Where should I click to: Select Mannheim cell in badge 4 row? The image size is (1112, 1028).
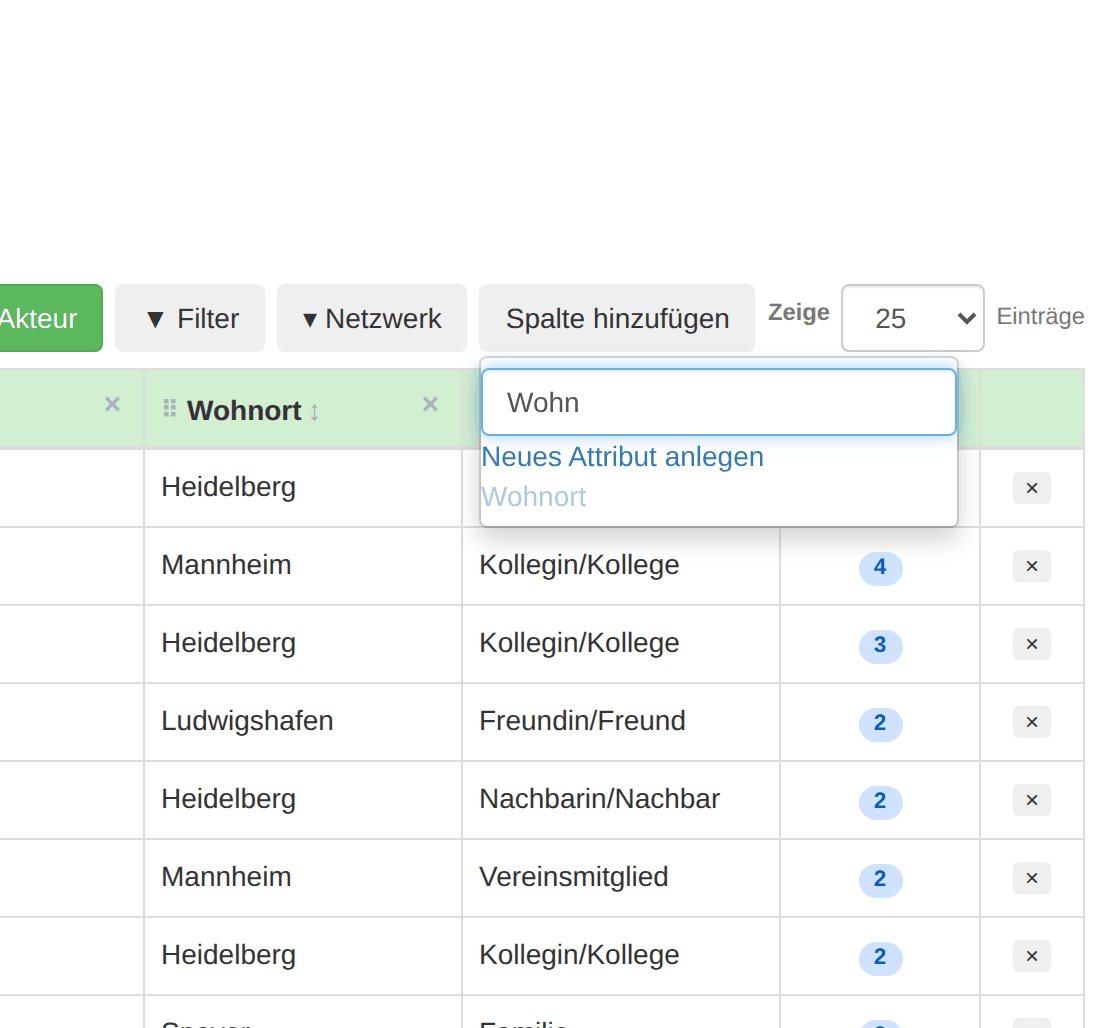[x=303, y=566]
